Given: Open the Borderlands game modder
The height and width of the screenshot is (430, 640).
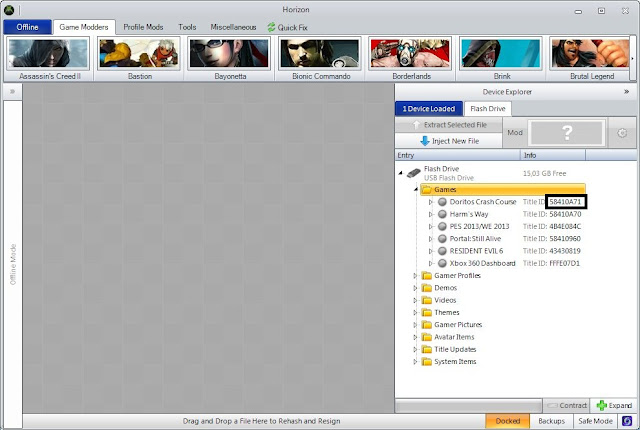Looking at the screenshot, I should pyautogui.click(x=411, y=59).
